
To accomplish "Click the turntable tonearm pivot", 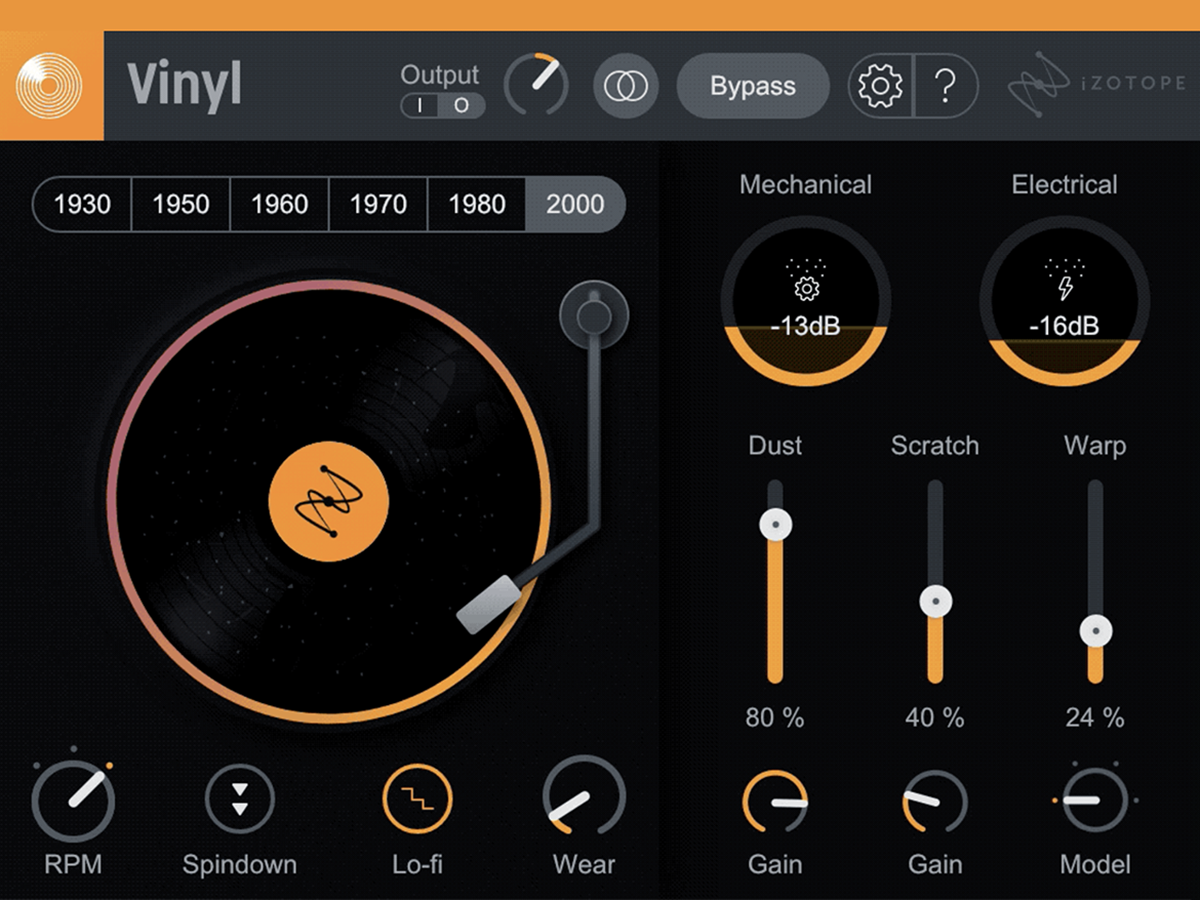I will [594, 316].
